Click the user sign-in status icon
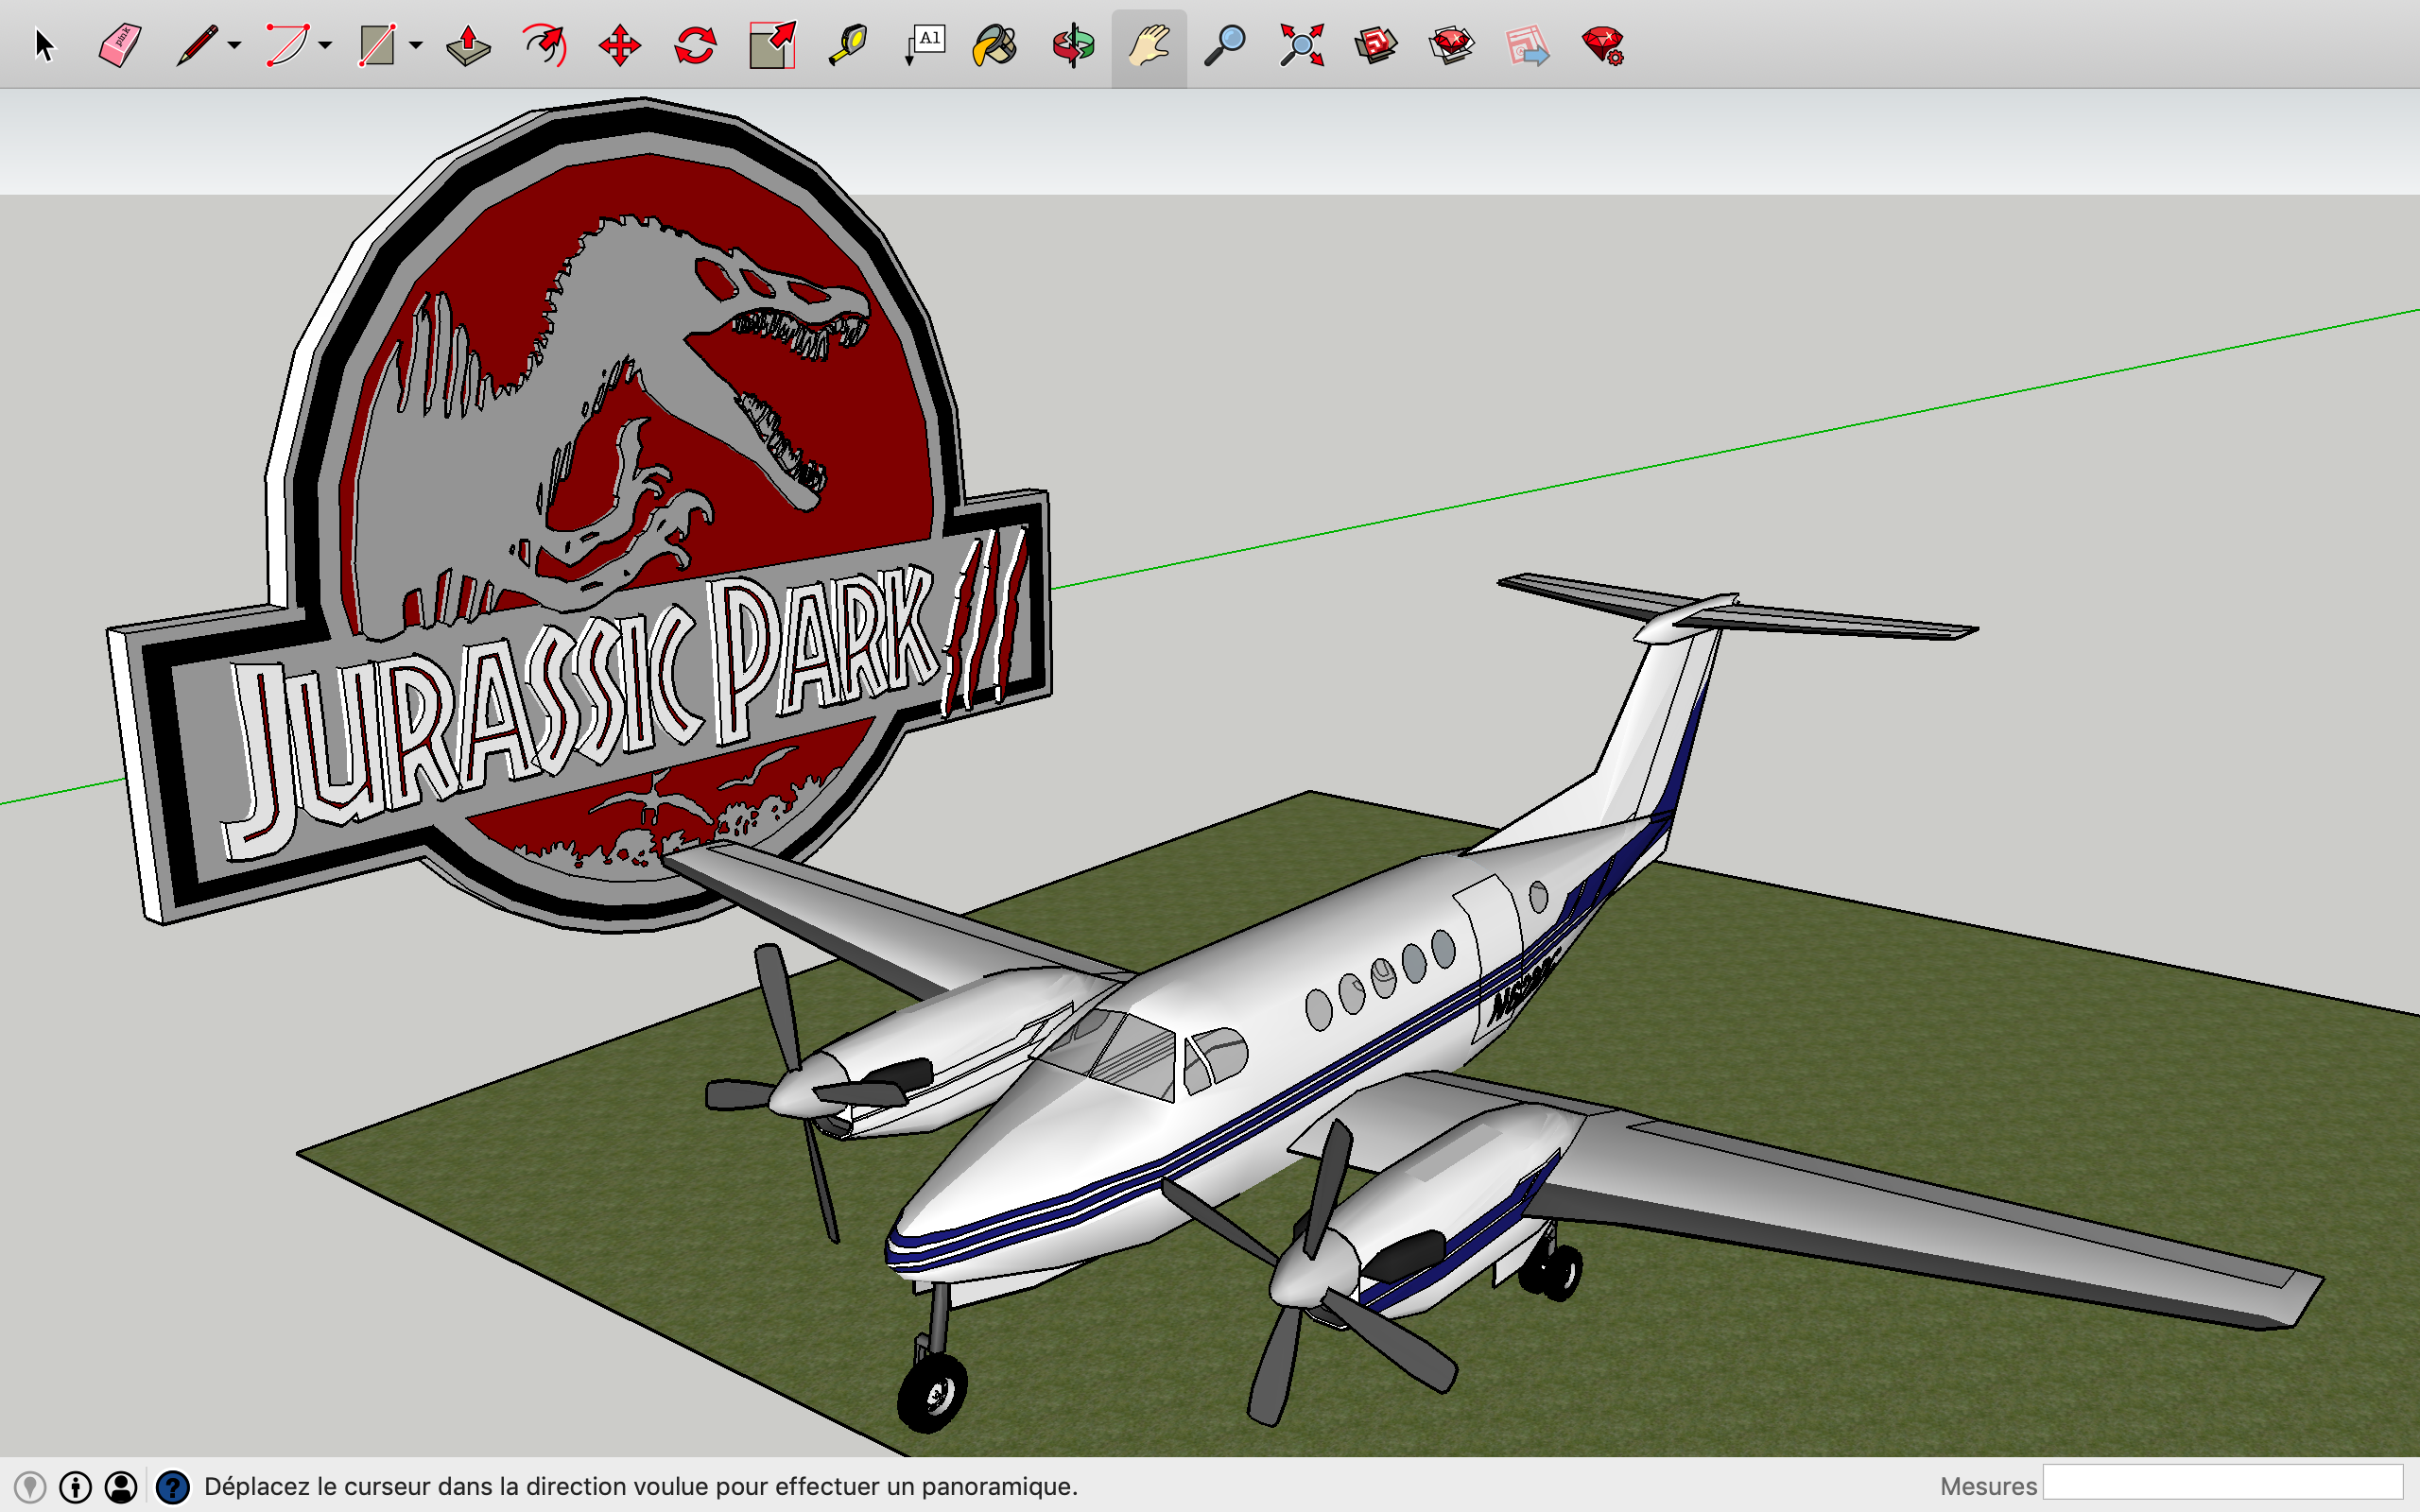Image resolution: width=2420 pixels, height=1512 pixels. click(x=121, y=1487)
